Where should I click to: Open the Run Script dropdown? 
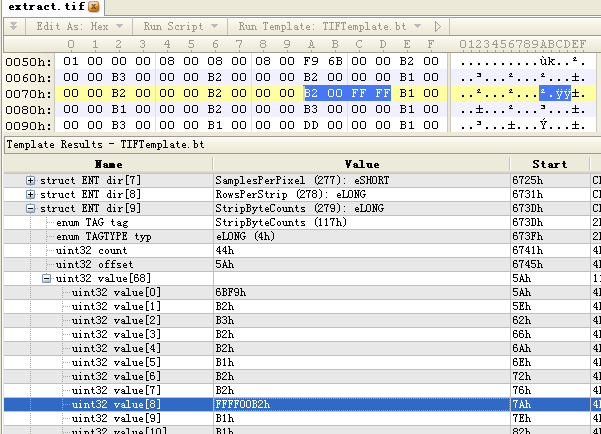[x=181, y=26]
